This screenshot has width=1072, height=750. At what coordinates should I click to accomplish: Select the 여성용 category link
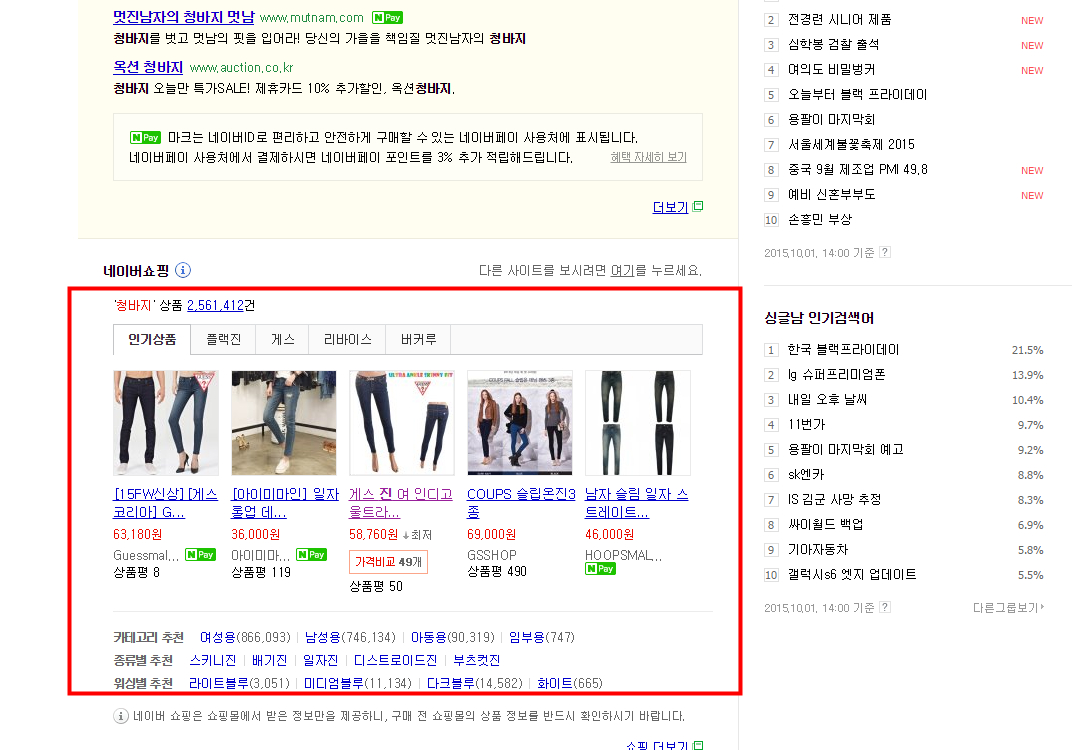(x=217, y=637)
